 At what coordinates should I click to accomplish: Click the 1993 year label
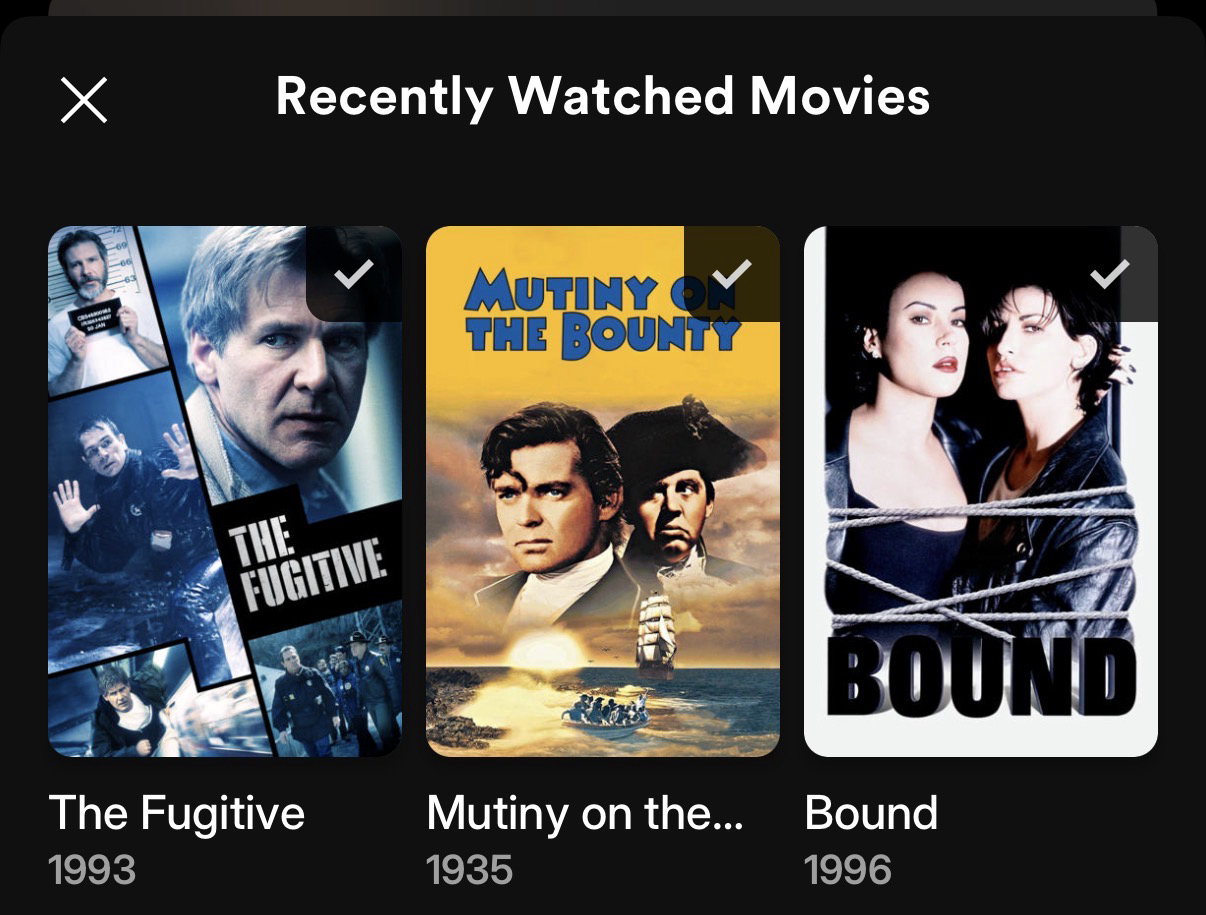point(92,870)
